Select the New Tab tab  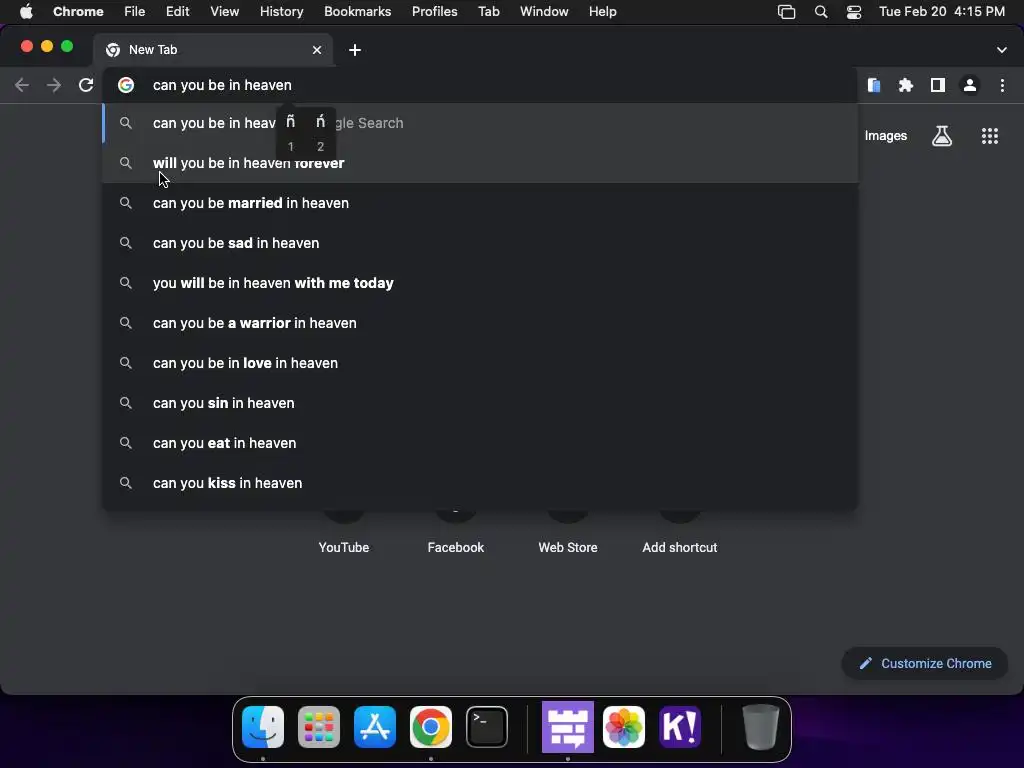coord(213,50)
